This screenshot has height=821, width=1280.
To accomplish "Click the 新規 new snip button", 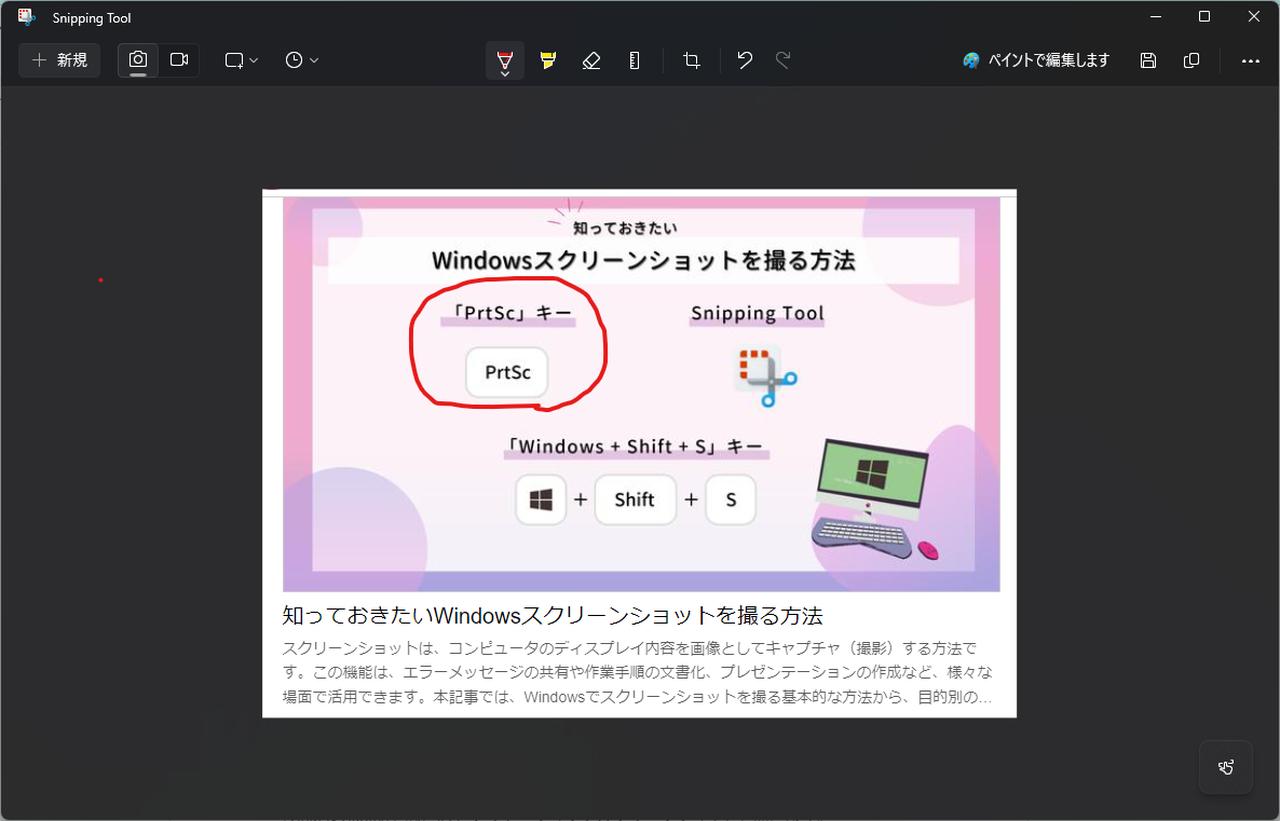I will (59, 60).
